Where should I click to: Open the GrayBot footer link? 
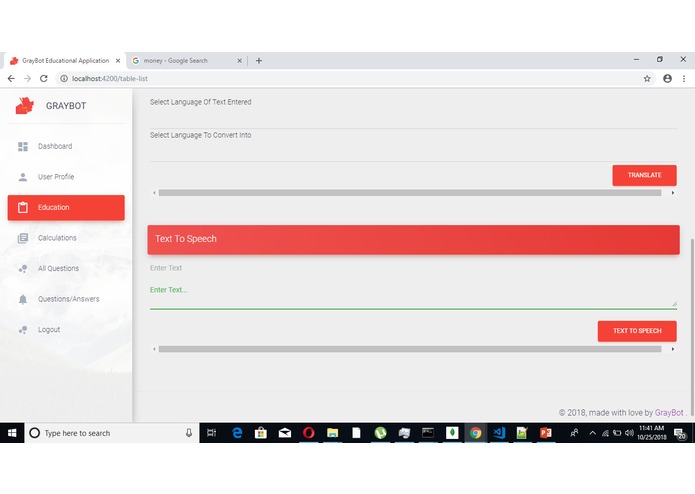pyautogui.click(x=669, y=412)
